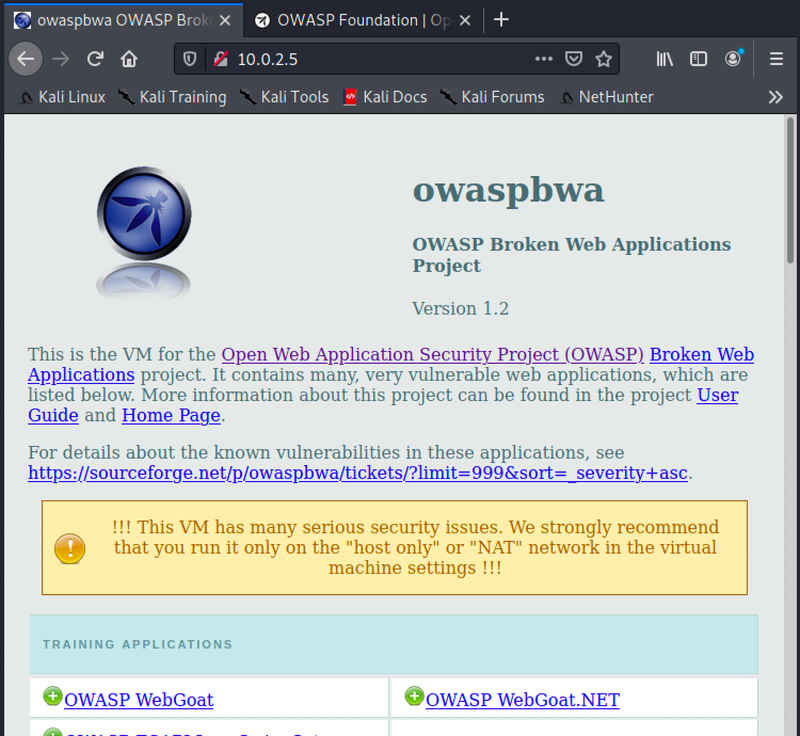Open a new tab
The image size is (800, 736).
click(x=502, y=20)
